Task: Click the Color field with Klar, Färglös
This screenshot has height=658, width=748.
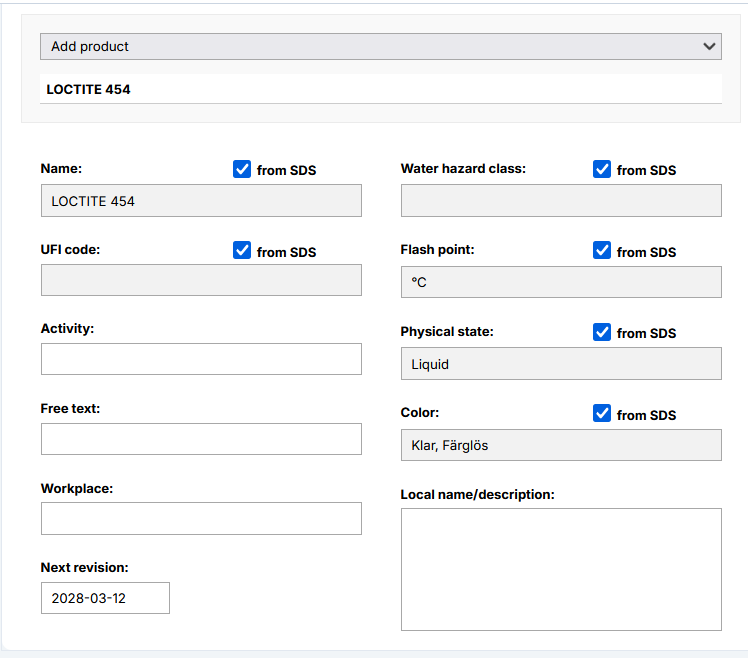Action: pyautogui.click(x=561, y=445)
